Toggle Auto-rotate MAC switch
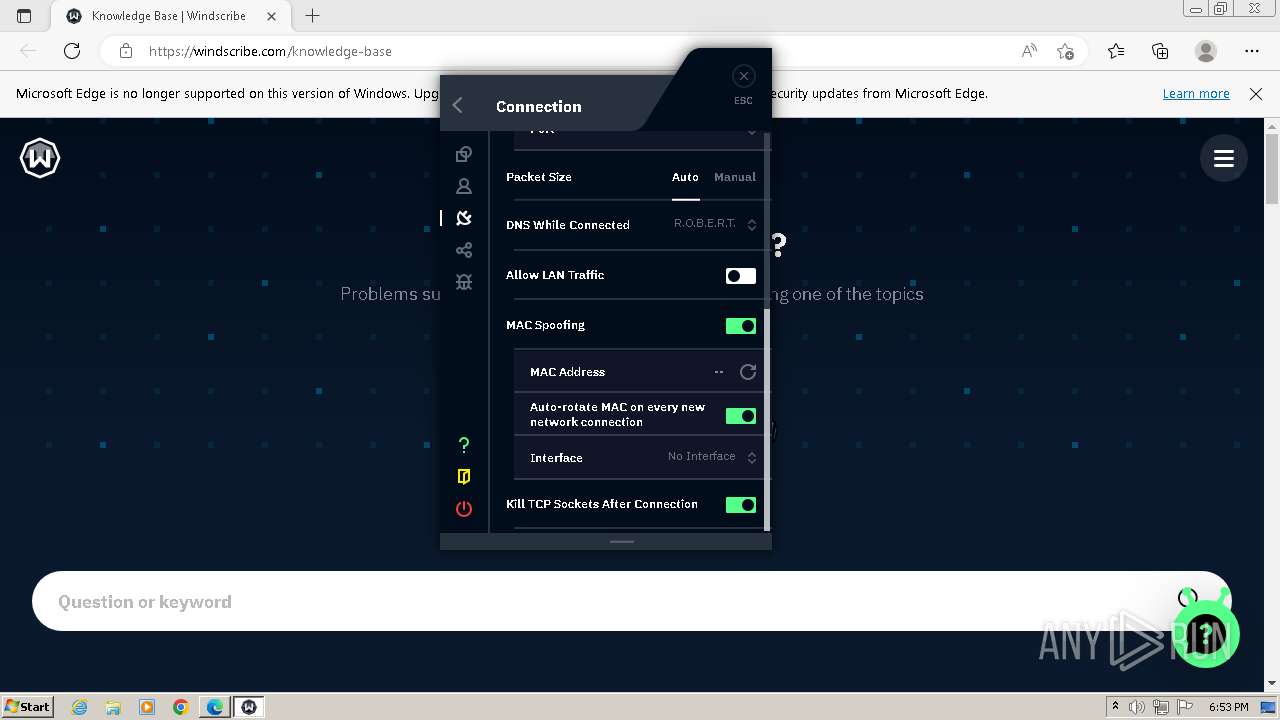 (741, 416)
